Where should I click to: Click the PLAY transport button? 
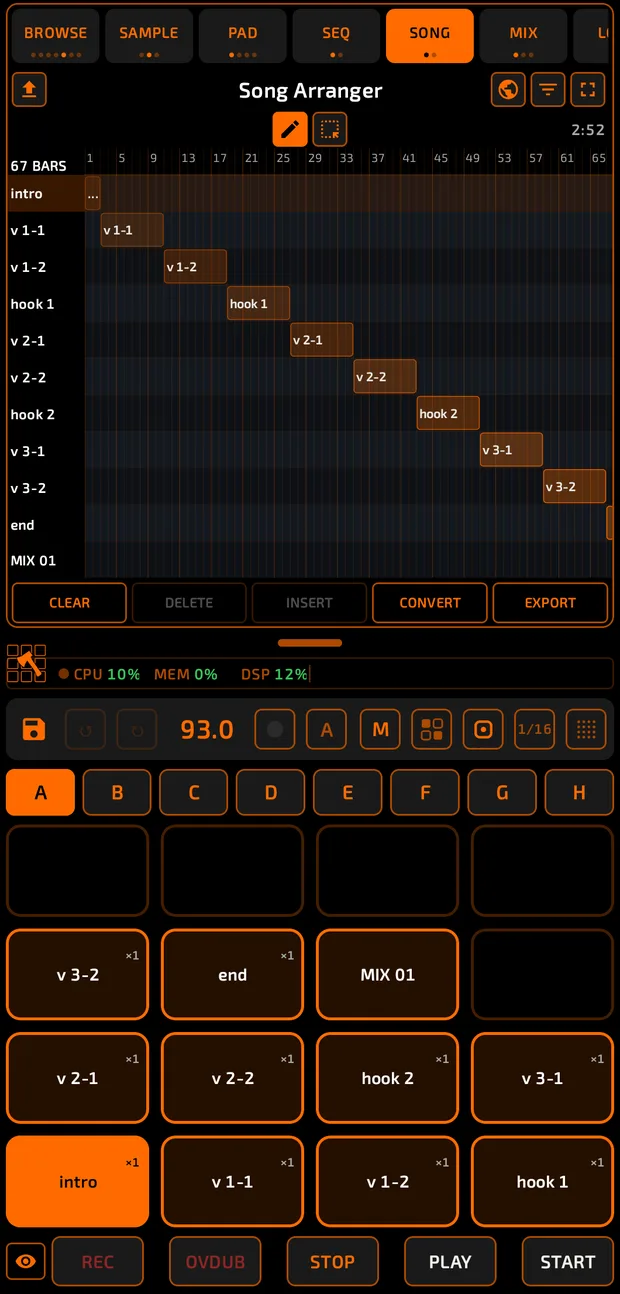pos(450,1262)
